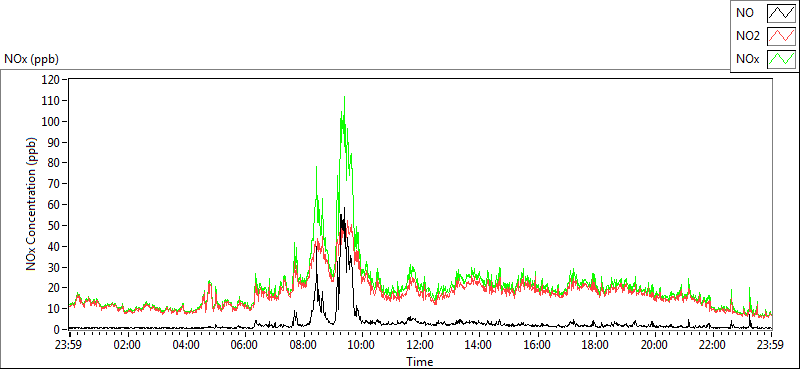The image size is (800, 369).
Task: Click the 30 y-axis scale value
Action: point(55,267)
